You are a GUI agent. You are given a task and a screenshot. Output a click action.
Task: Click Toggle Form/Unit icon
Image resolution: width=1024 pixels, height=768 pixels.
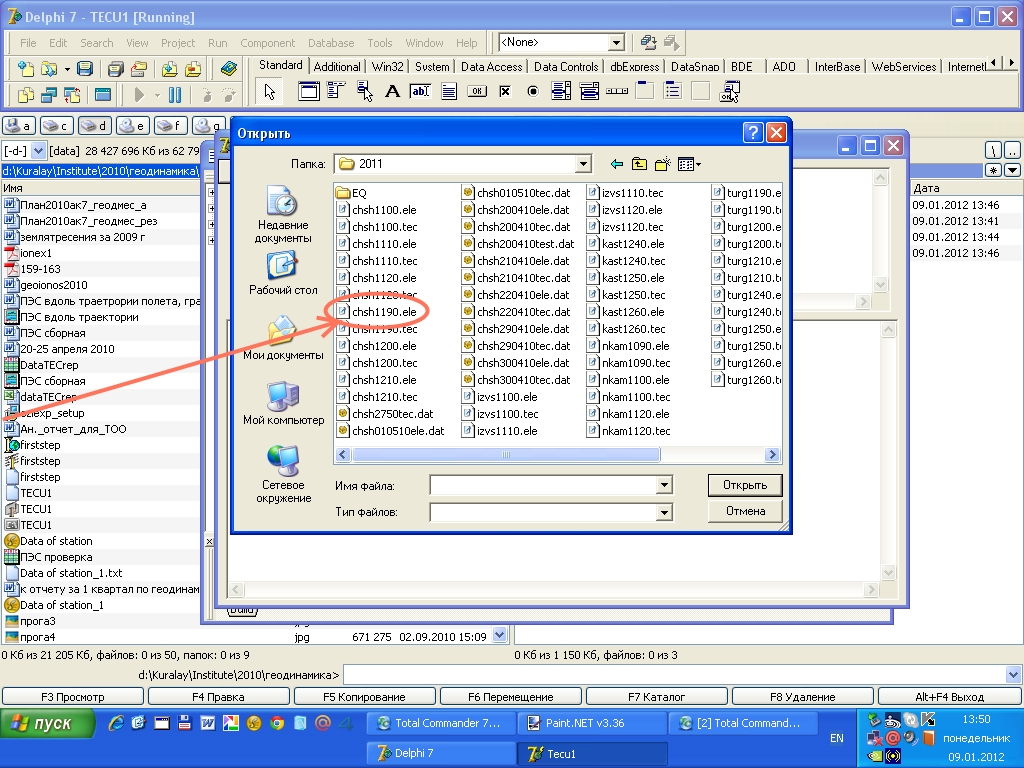pos(72,95)
